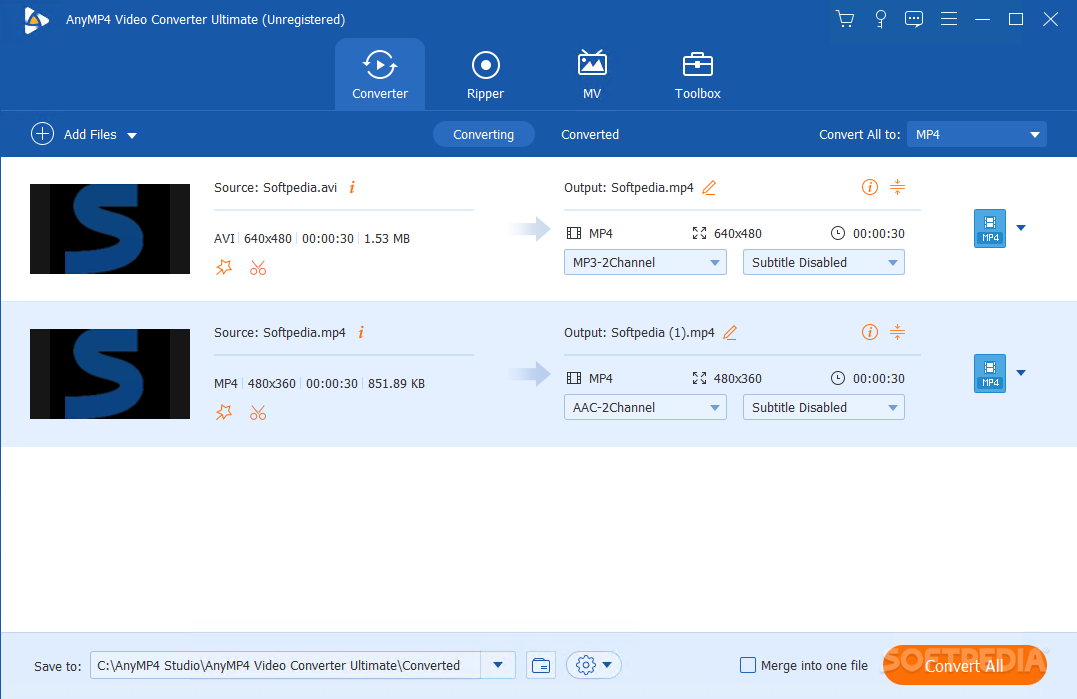The image size is (1077, 699).
Task: Open the output folder icon beside save path
Action: click(541, 665)
